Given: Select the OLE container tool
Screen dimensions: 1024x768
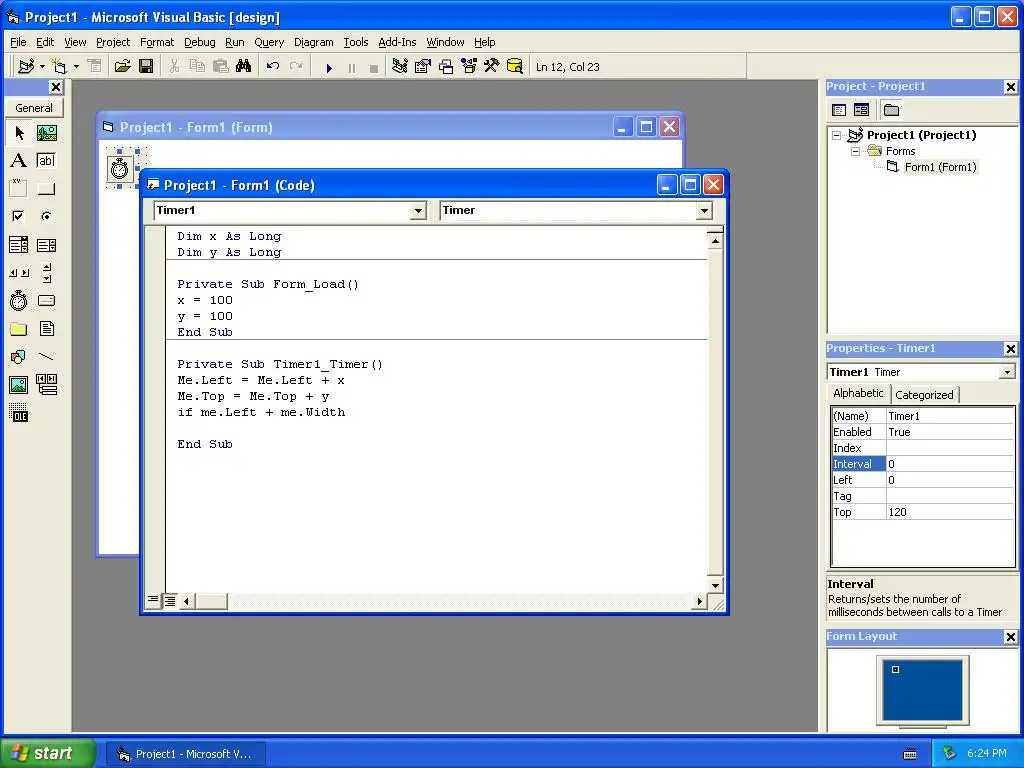Looking at the screenshot, I should (x=19, y=413).
